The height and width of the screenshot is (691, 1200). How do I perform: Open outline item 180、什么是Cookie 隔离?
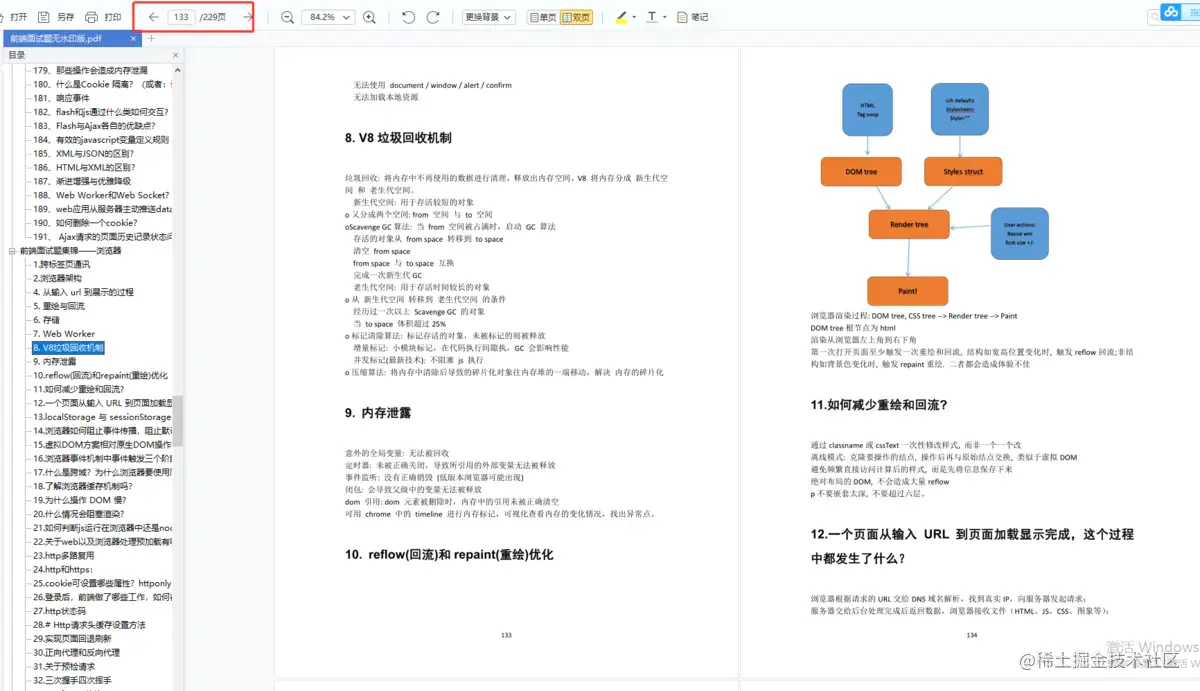click(x=104, y=85)
